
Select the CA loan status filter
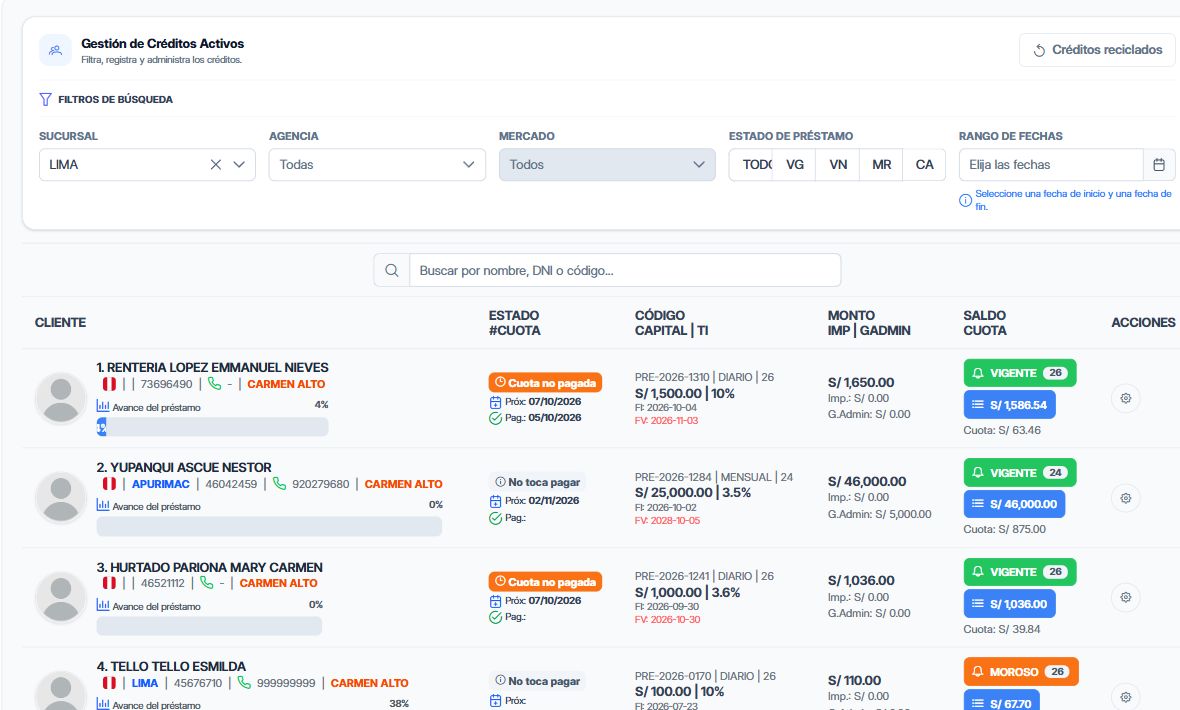click(x=924, y=165)
